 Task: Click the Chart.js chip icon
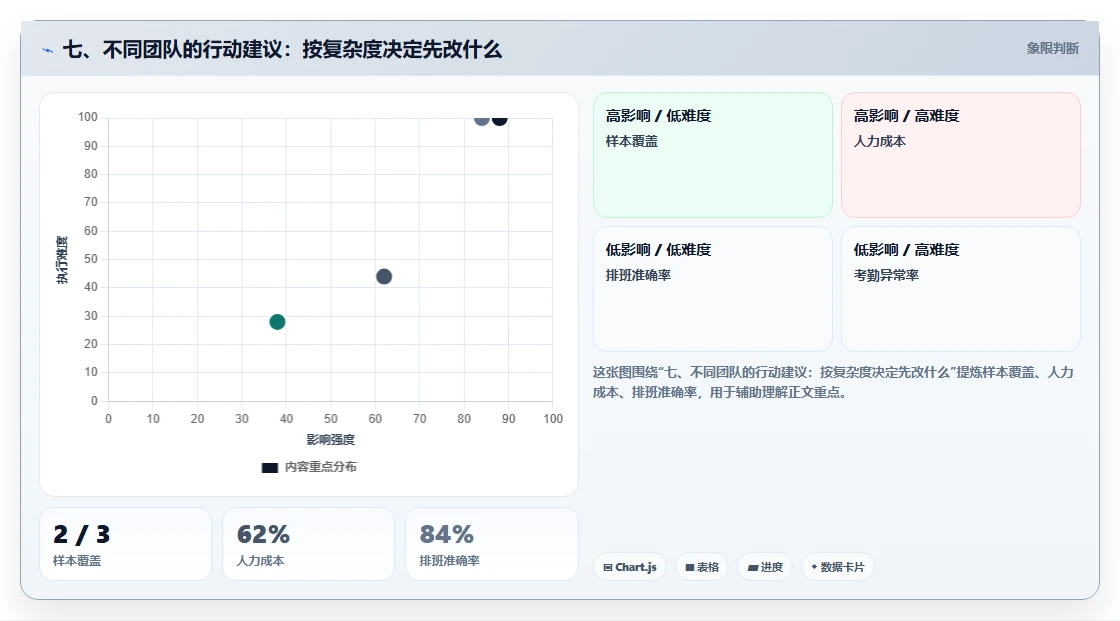(x=608, y=567)
